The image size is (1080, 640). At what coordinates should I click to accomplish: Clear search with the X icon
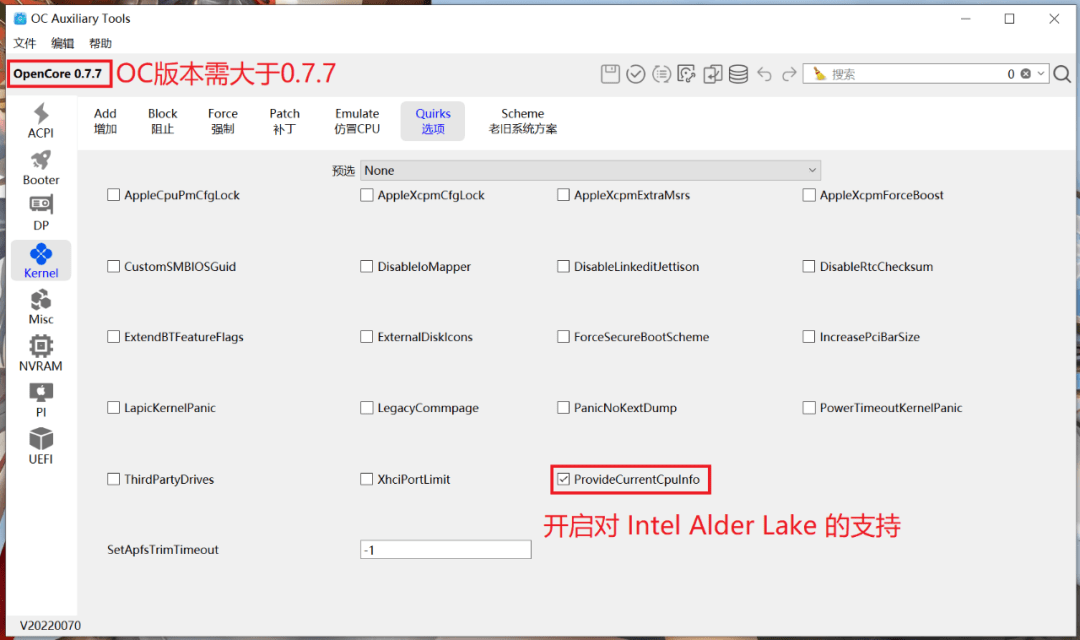click(x=1026, y=74)
